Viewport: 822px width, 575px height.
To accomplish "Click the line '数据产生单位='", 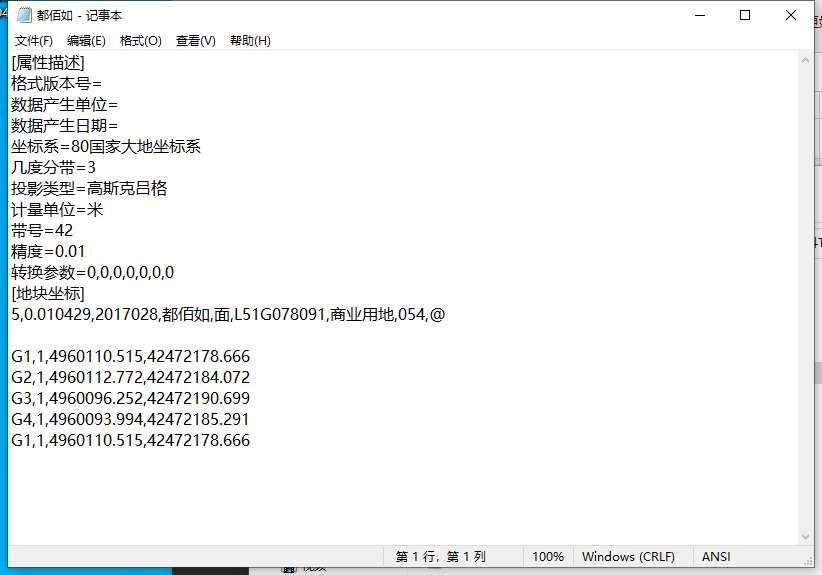I will 64,105.
